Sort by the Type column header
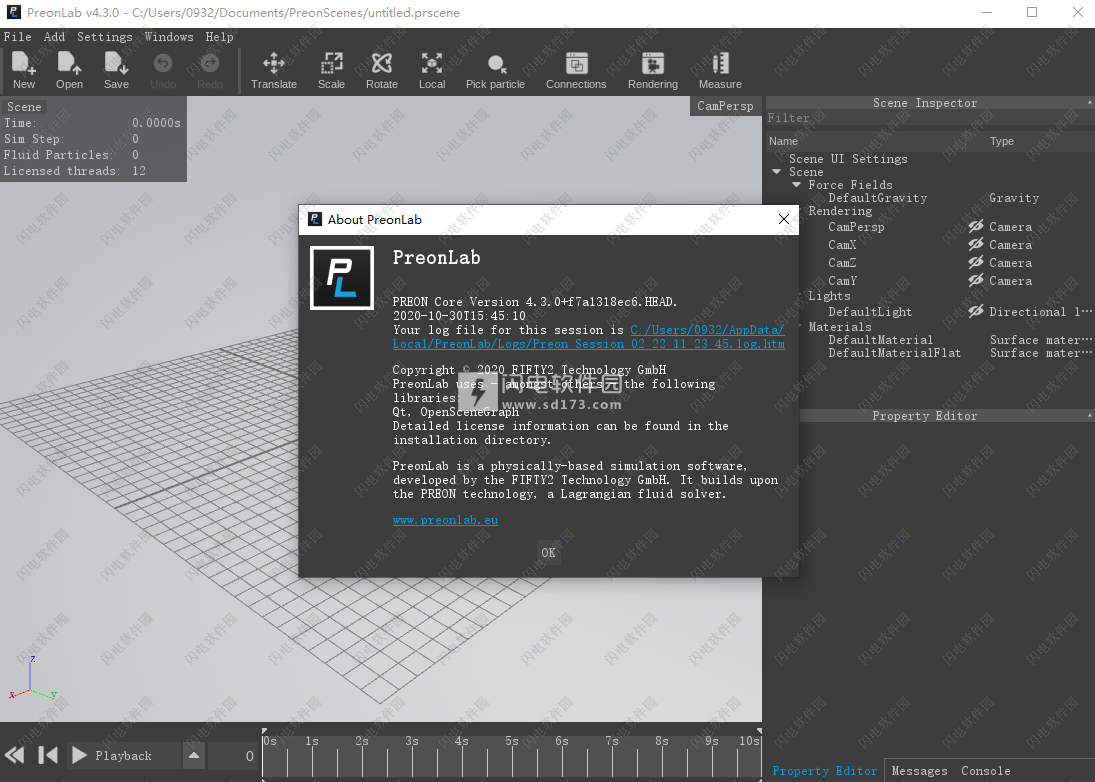The image size is (1095, 782). pyautogui.click(x=1001, y=141)
